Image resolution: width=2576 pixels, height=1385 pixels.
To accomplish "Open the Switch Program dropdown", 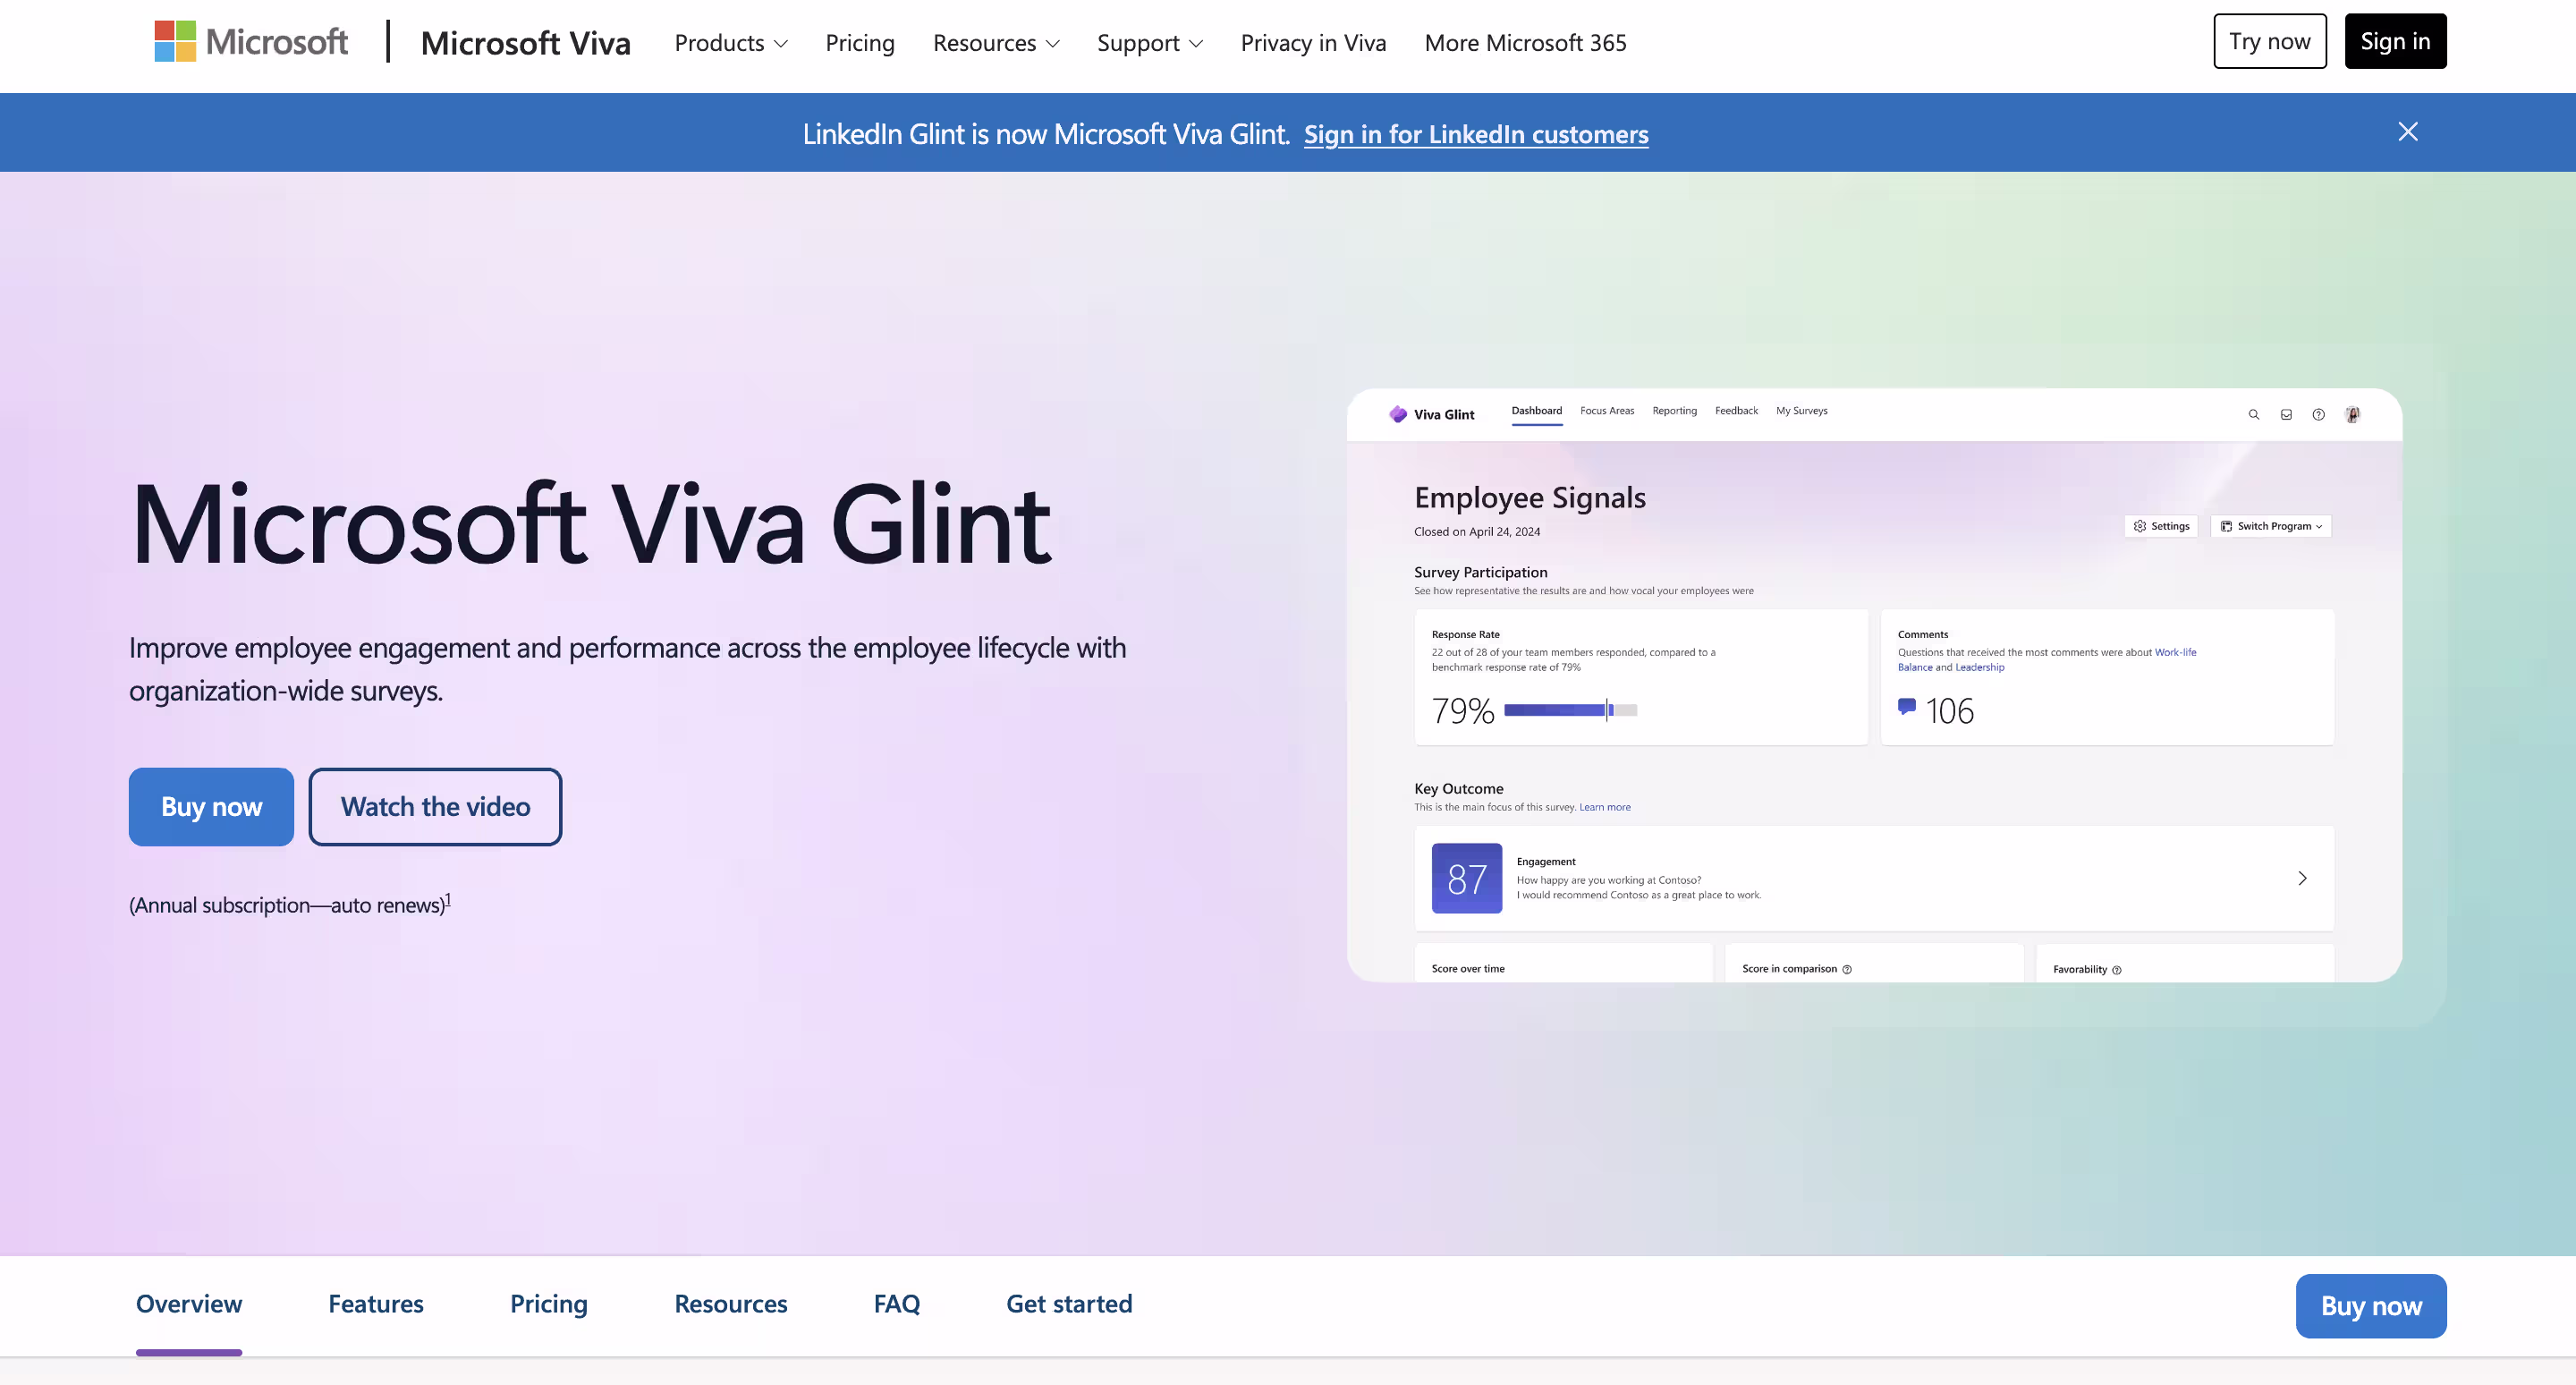I will point(2270,526).
